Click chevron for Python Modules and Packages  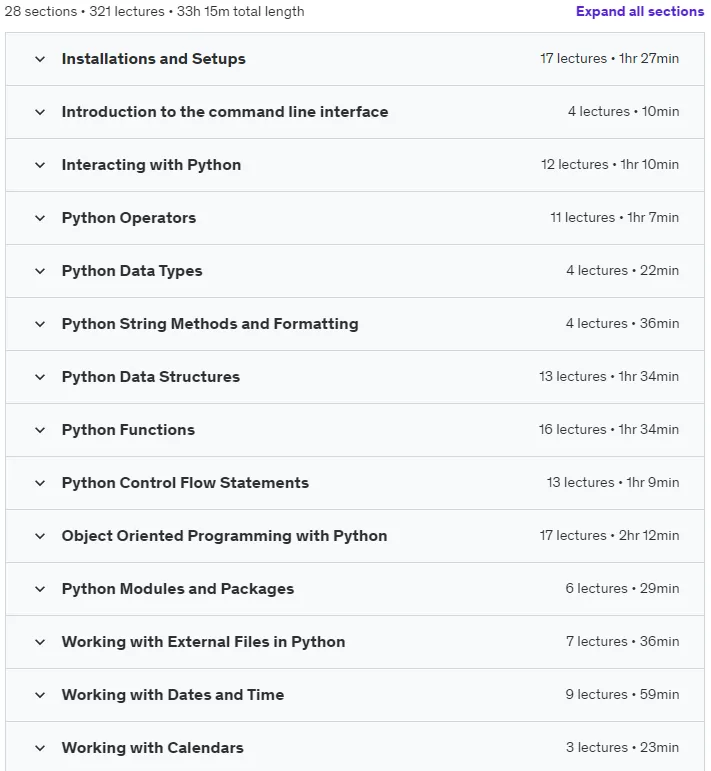click(40, 589)
